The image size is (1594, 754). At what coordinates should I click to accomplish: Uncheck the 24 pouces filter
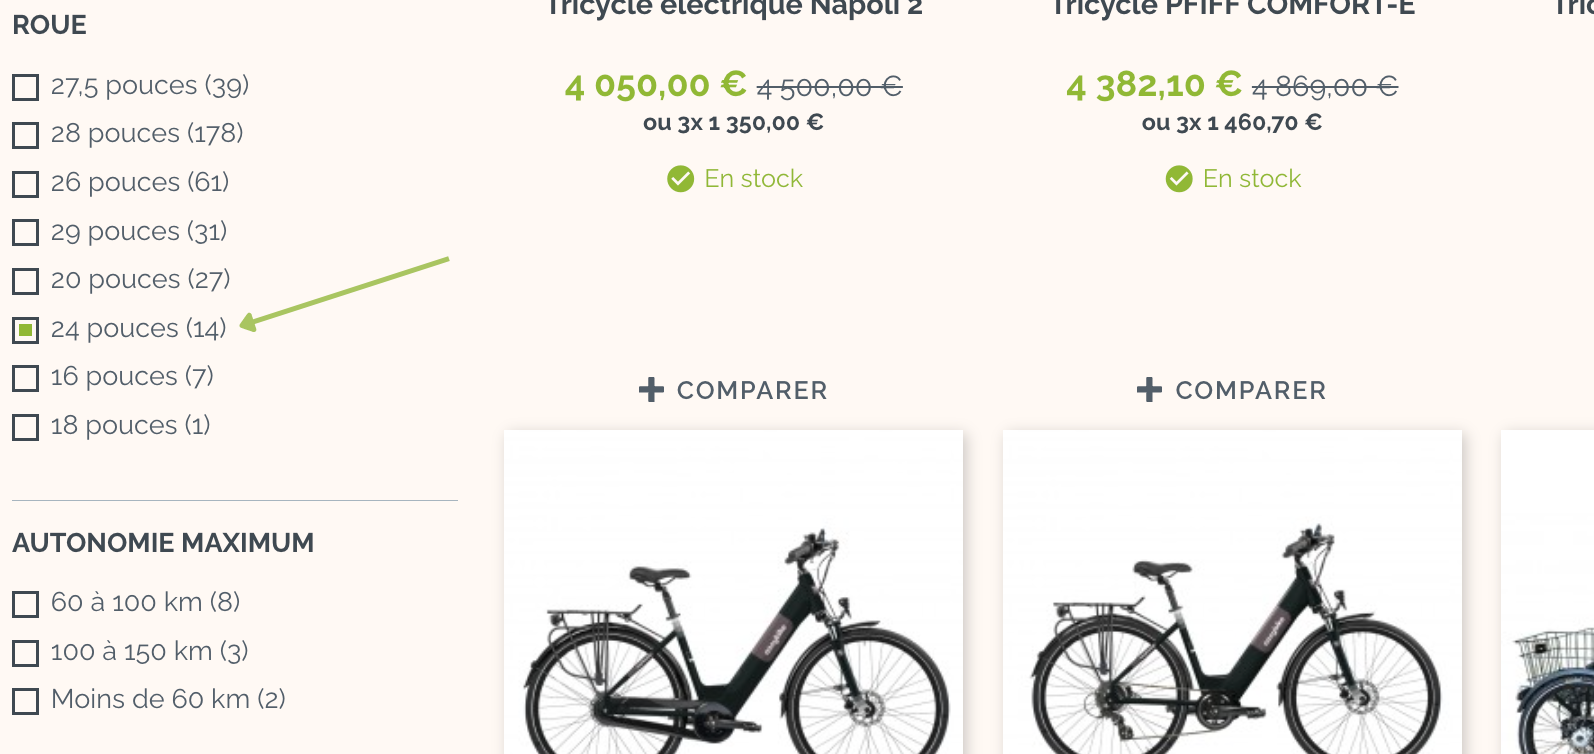26,329
